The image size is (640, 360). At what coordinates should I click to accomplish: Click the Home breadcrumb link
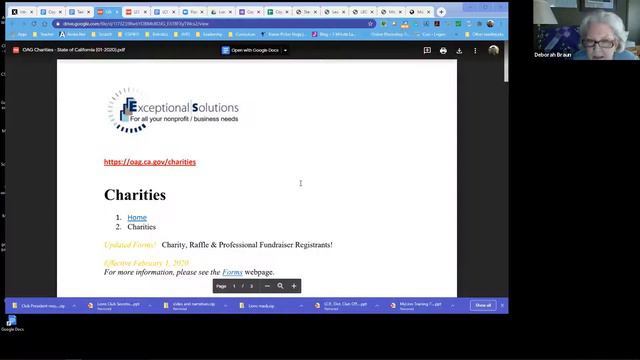click(x=137, y=218)
